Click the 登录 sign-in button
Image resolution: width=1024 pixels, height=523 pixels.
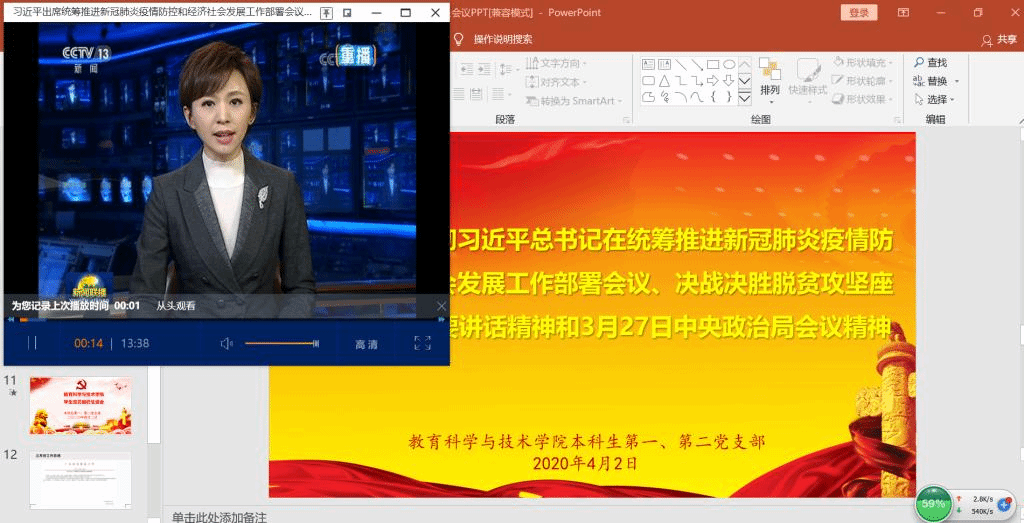858,13
